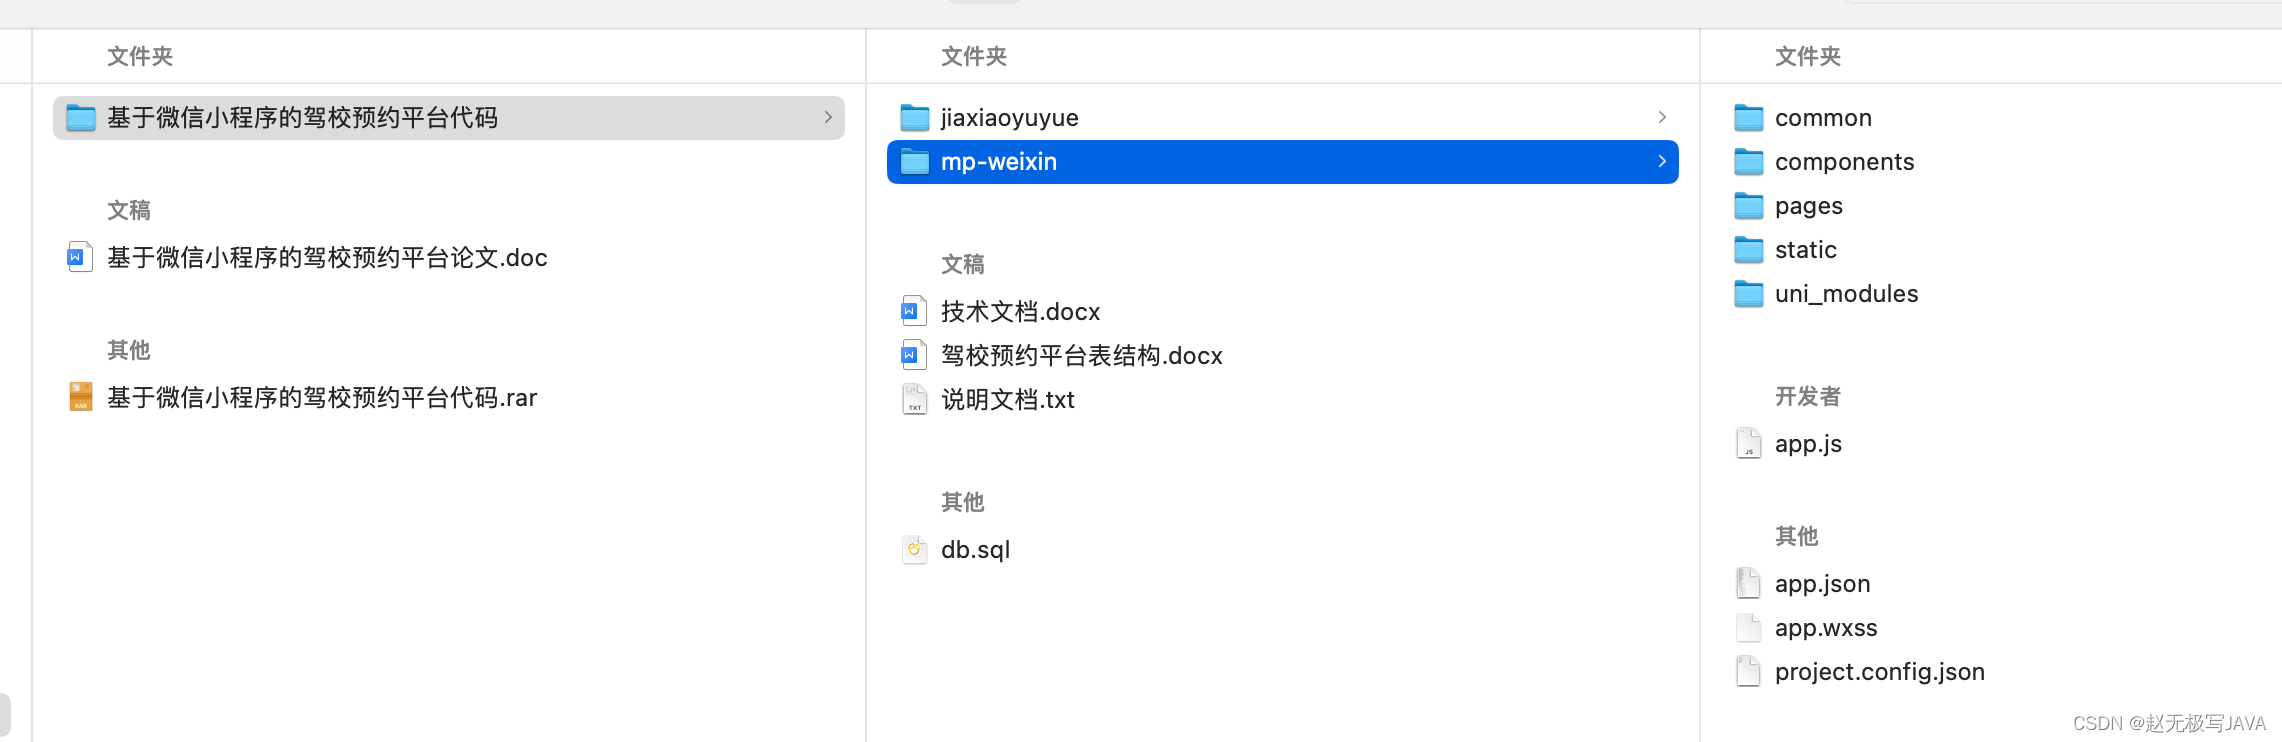Click the app.json file icon

point(1749,583)
